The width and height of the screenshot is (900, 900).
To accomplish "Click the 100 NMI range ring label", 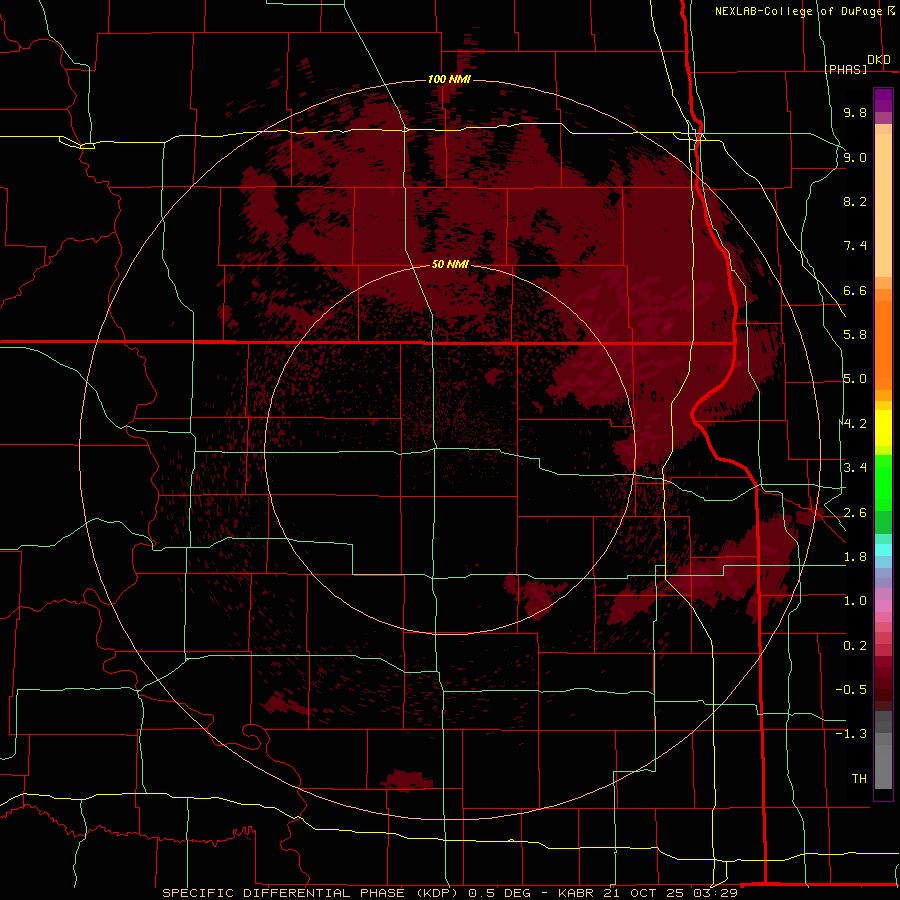I will tap(449, 79).
